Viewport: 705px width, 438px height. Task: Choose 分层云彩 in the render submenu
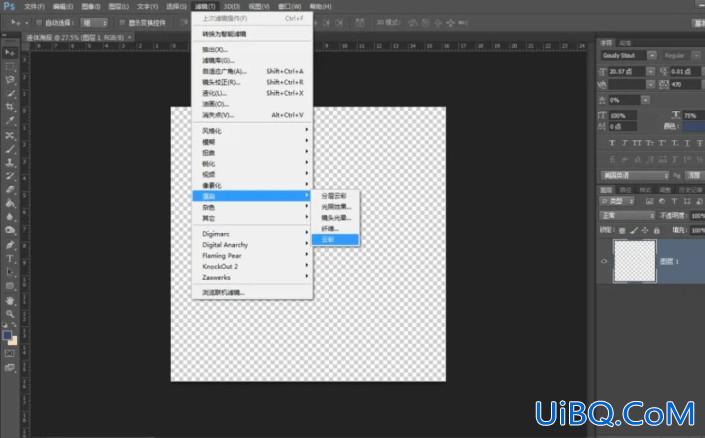click(336, 196)
